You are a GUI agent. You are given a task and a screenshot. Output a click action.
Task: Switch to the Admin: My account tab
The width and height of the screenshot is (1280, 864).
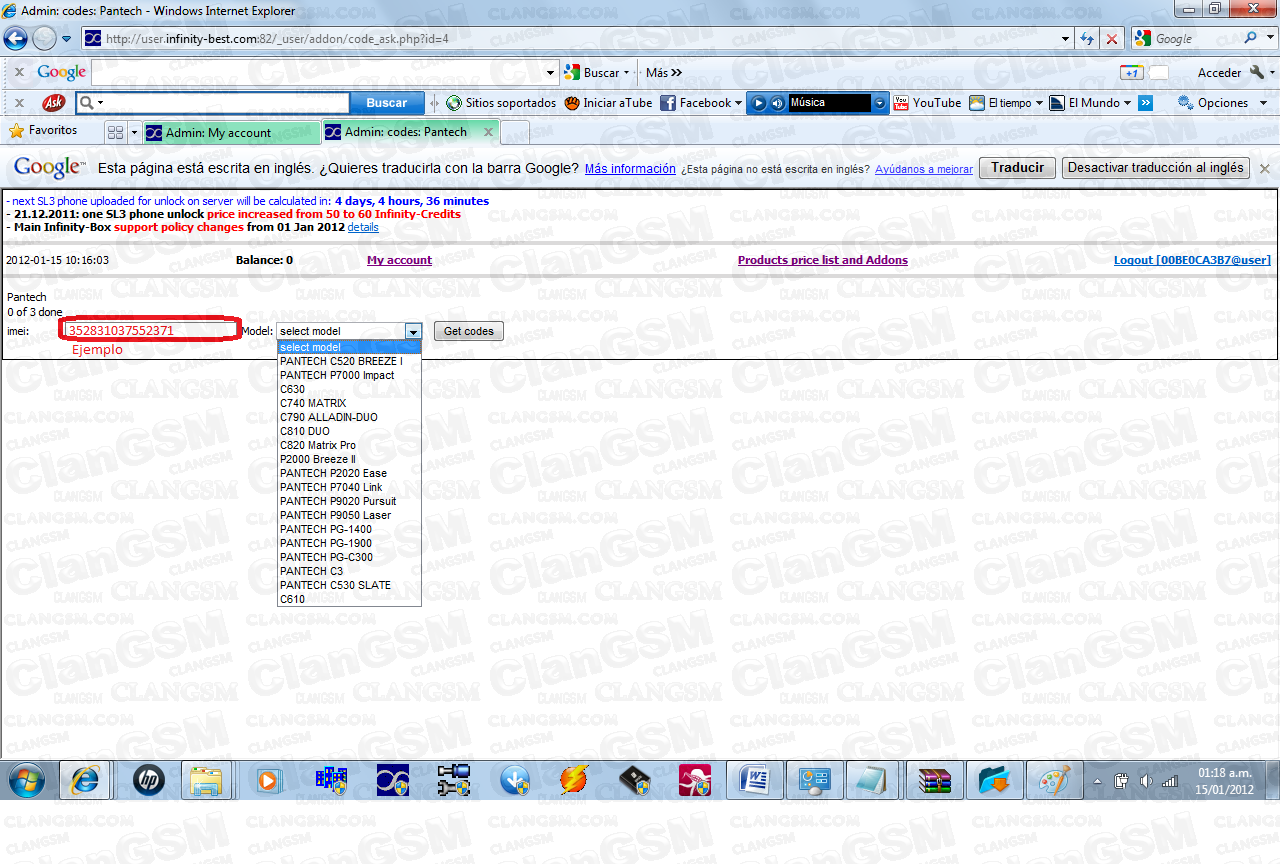click(x=232, y=131)
